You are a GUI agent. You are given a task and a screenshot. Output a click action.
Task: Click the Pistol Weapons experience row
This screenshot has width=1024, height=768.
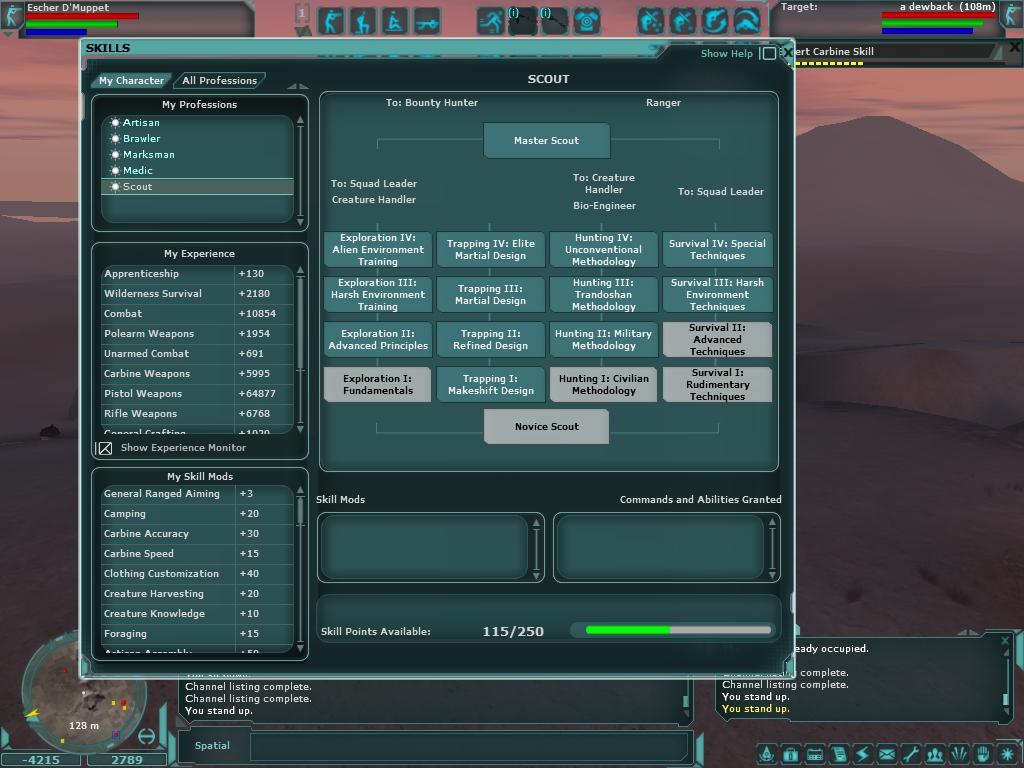click(x=198, y=394)
